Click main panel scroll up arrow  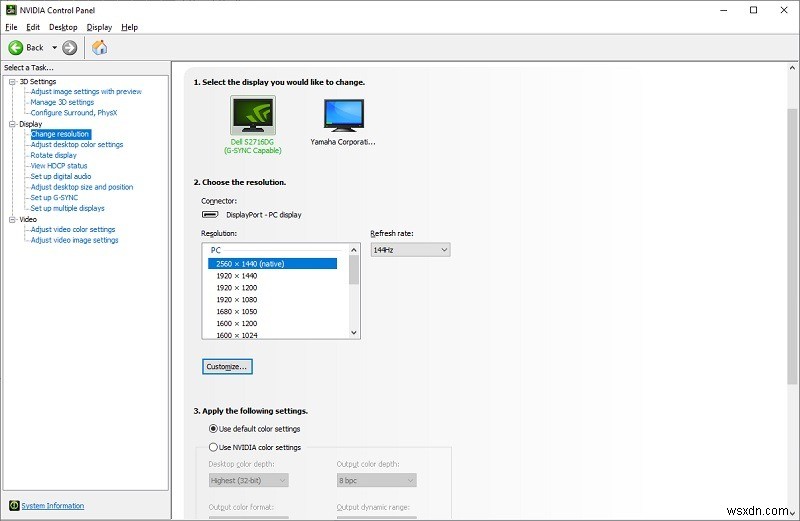click(792, 67)
